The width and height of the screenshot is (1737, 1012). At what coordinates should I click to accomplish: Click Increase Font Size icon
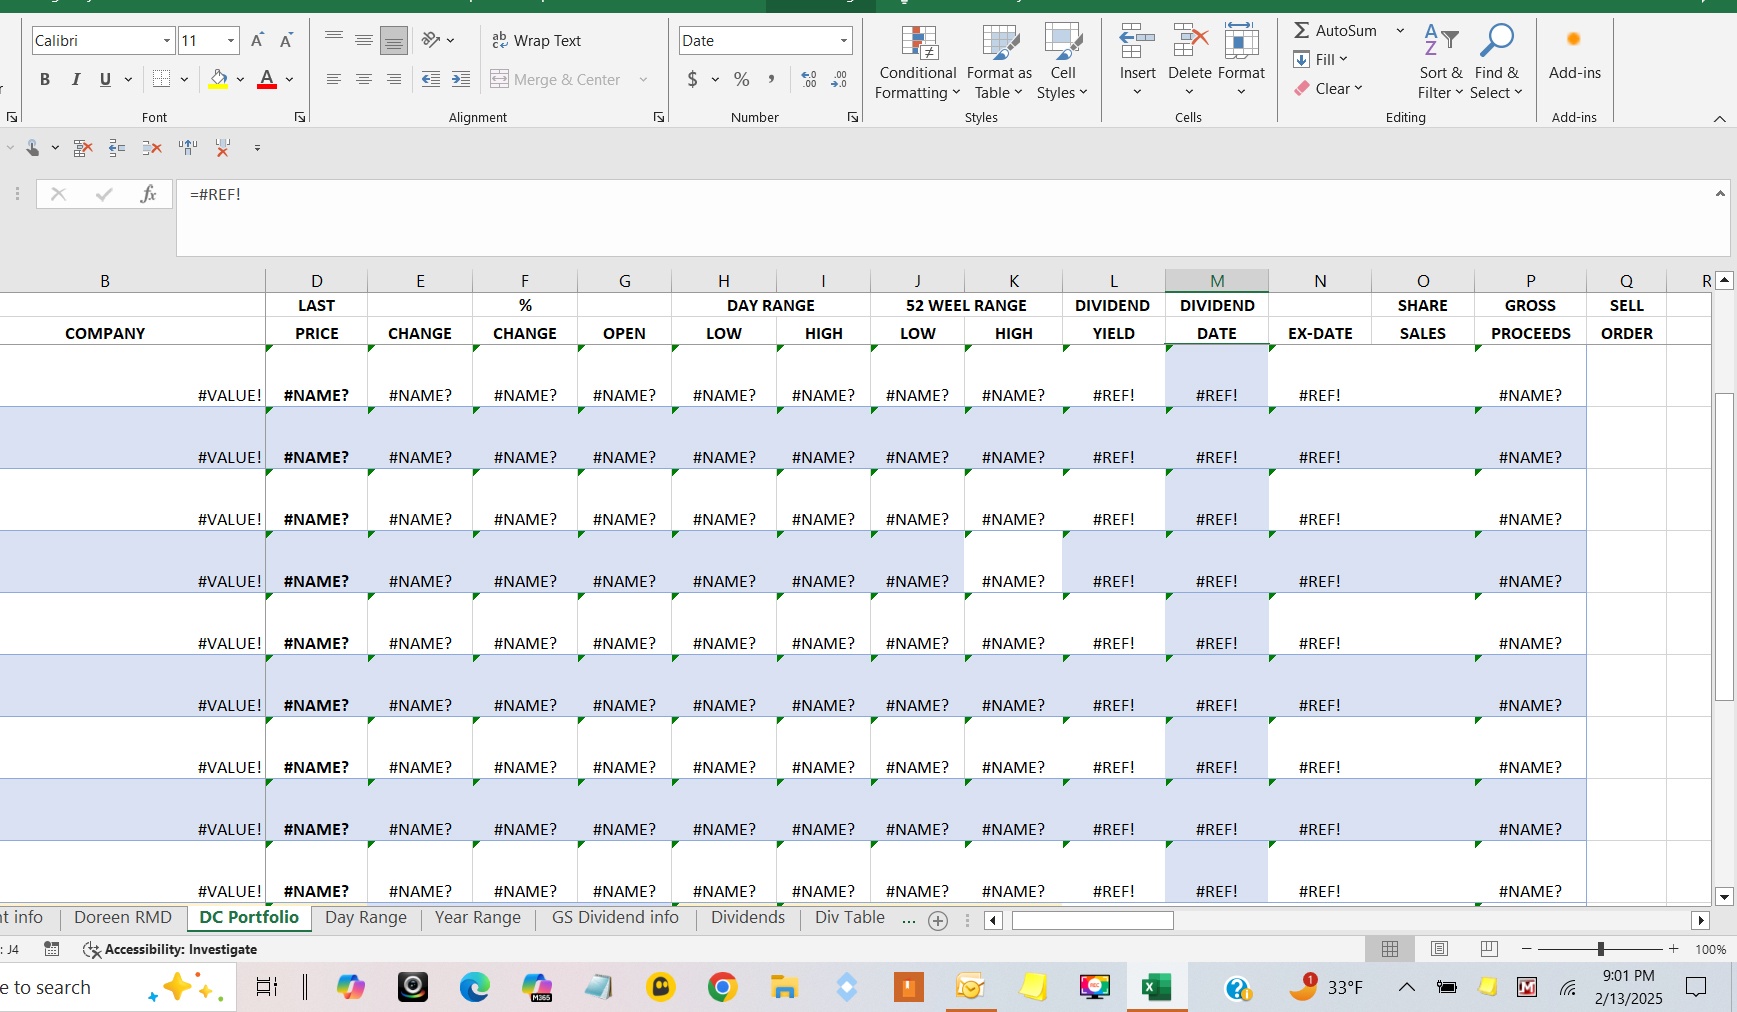click(257, 41)
